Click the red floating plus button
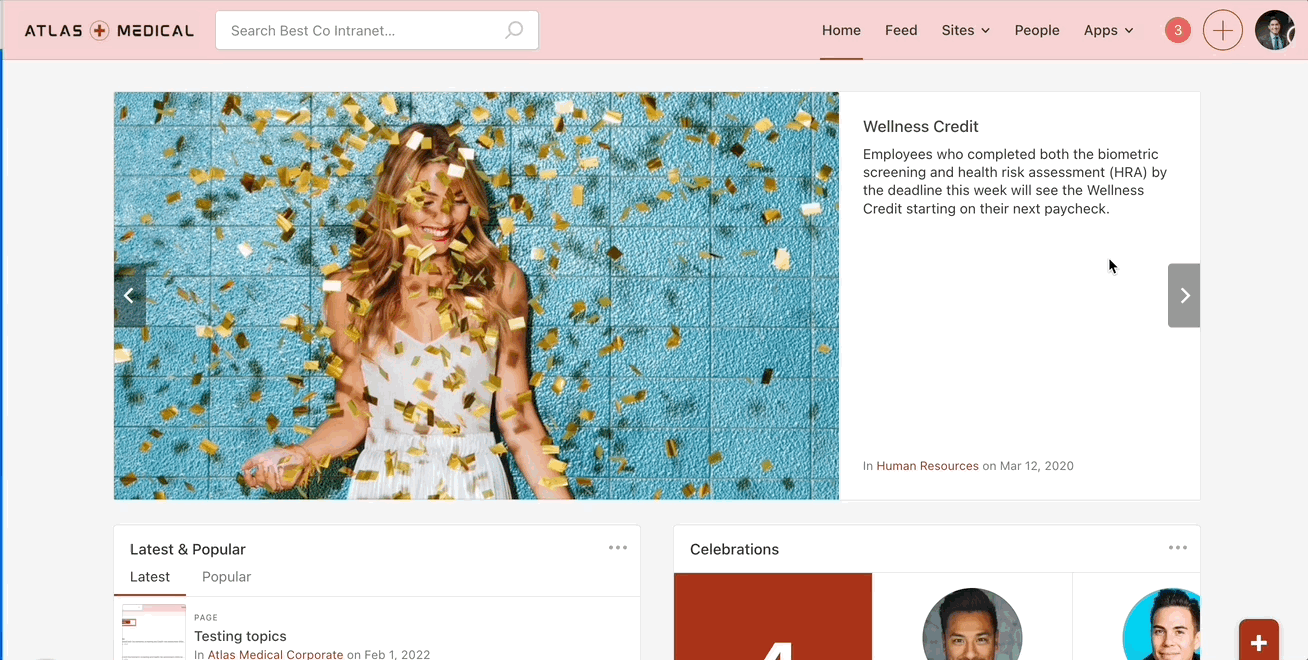This screenshot has height=660, width=1308. coord(1259,640)
